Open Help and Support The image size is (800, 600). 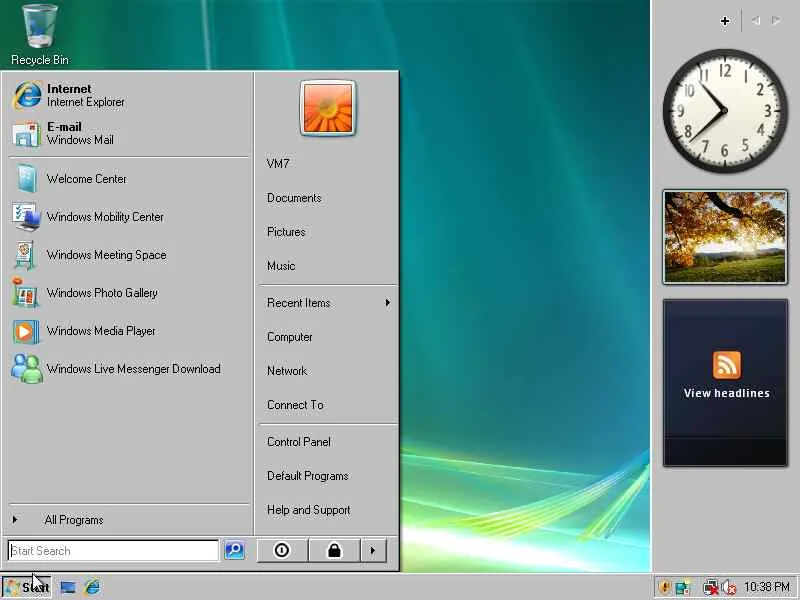coord(328,510)
